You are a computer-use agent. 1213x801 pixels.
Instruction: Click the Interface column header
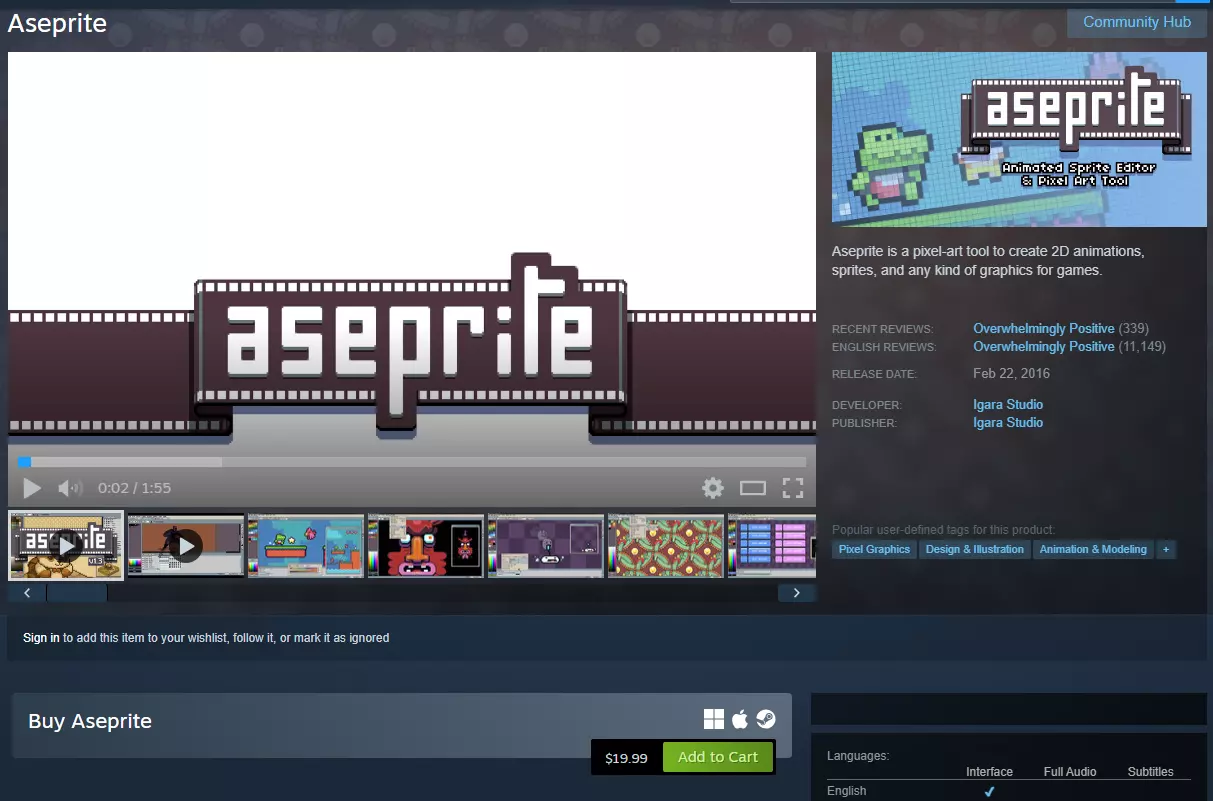tap(989, 771)
